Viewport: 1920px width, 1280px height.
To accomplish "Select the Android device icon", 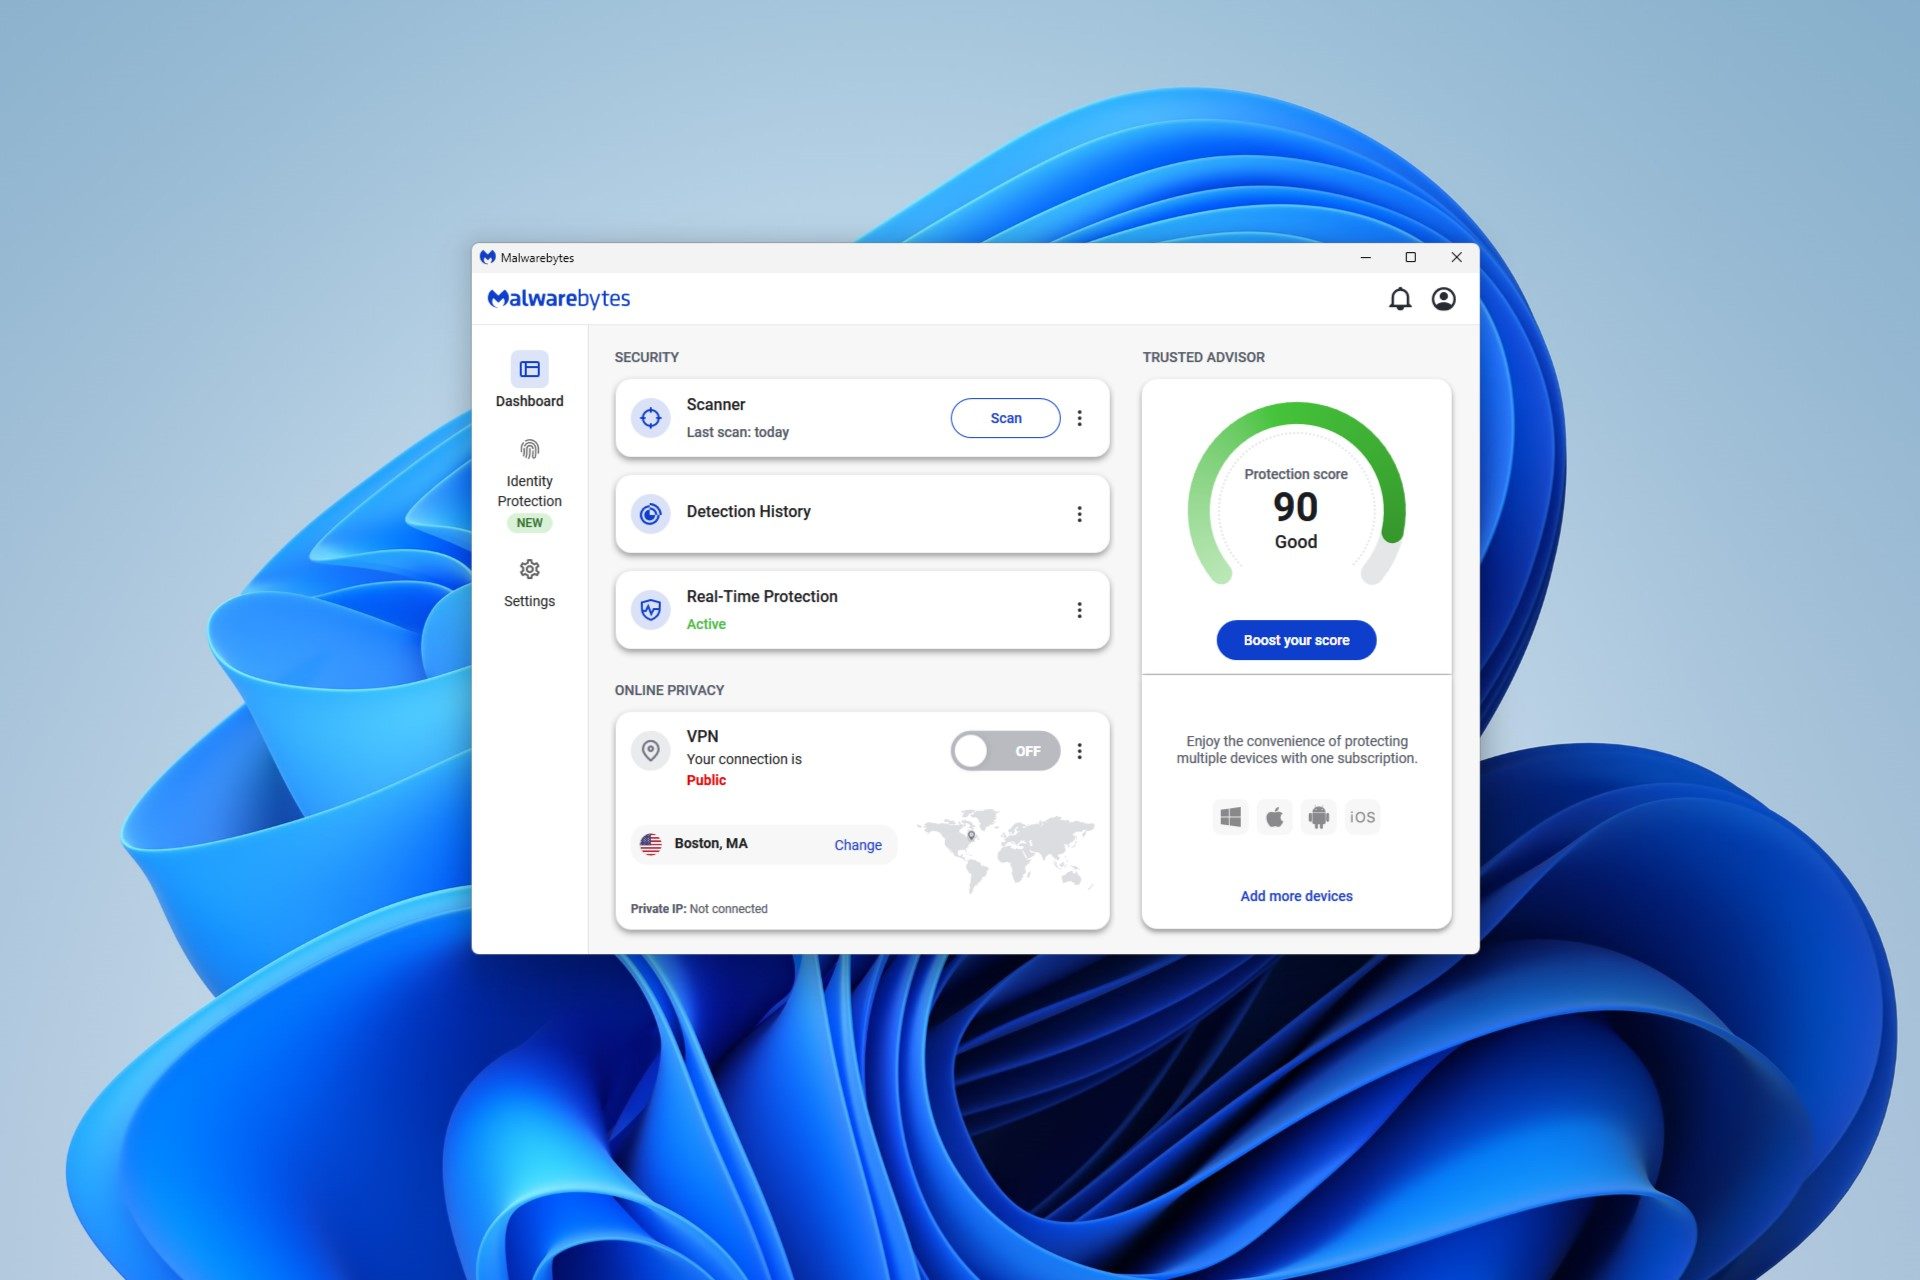I will [x=1319, y=817].
